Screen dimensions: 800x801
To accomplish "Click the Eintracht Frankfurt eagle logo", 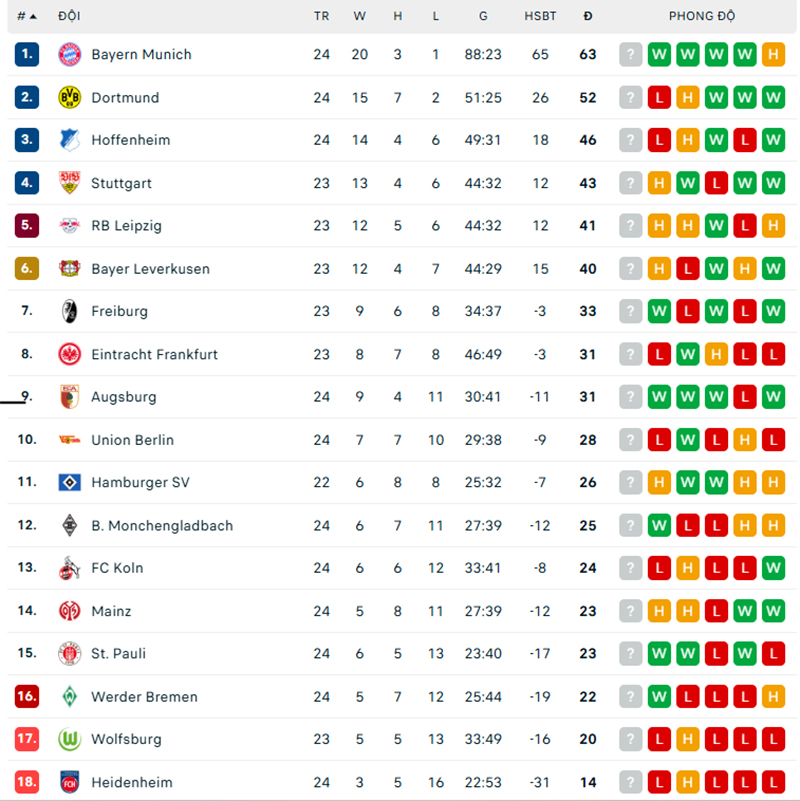I will click(x=69, y=354).
